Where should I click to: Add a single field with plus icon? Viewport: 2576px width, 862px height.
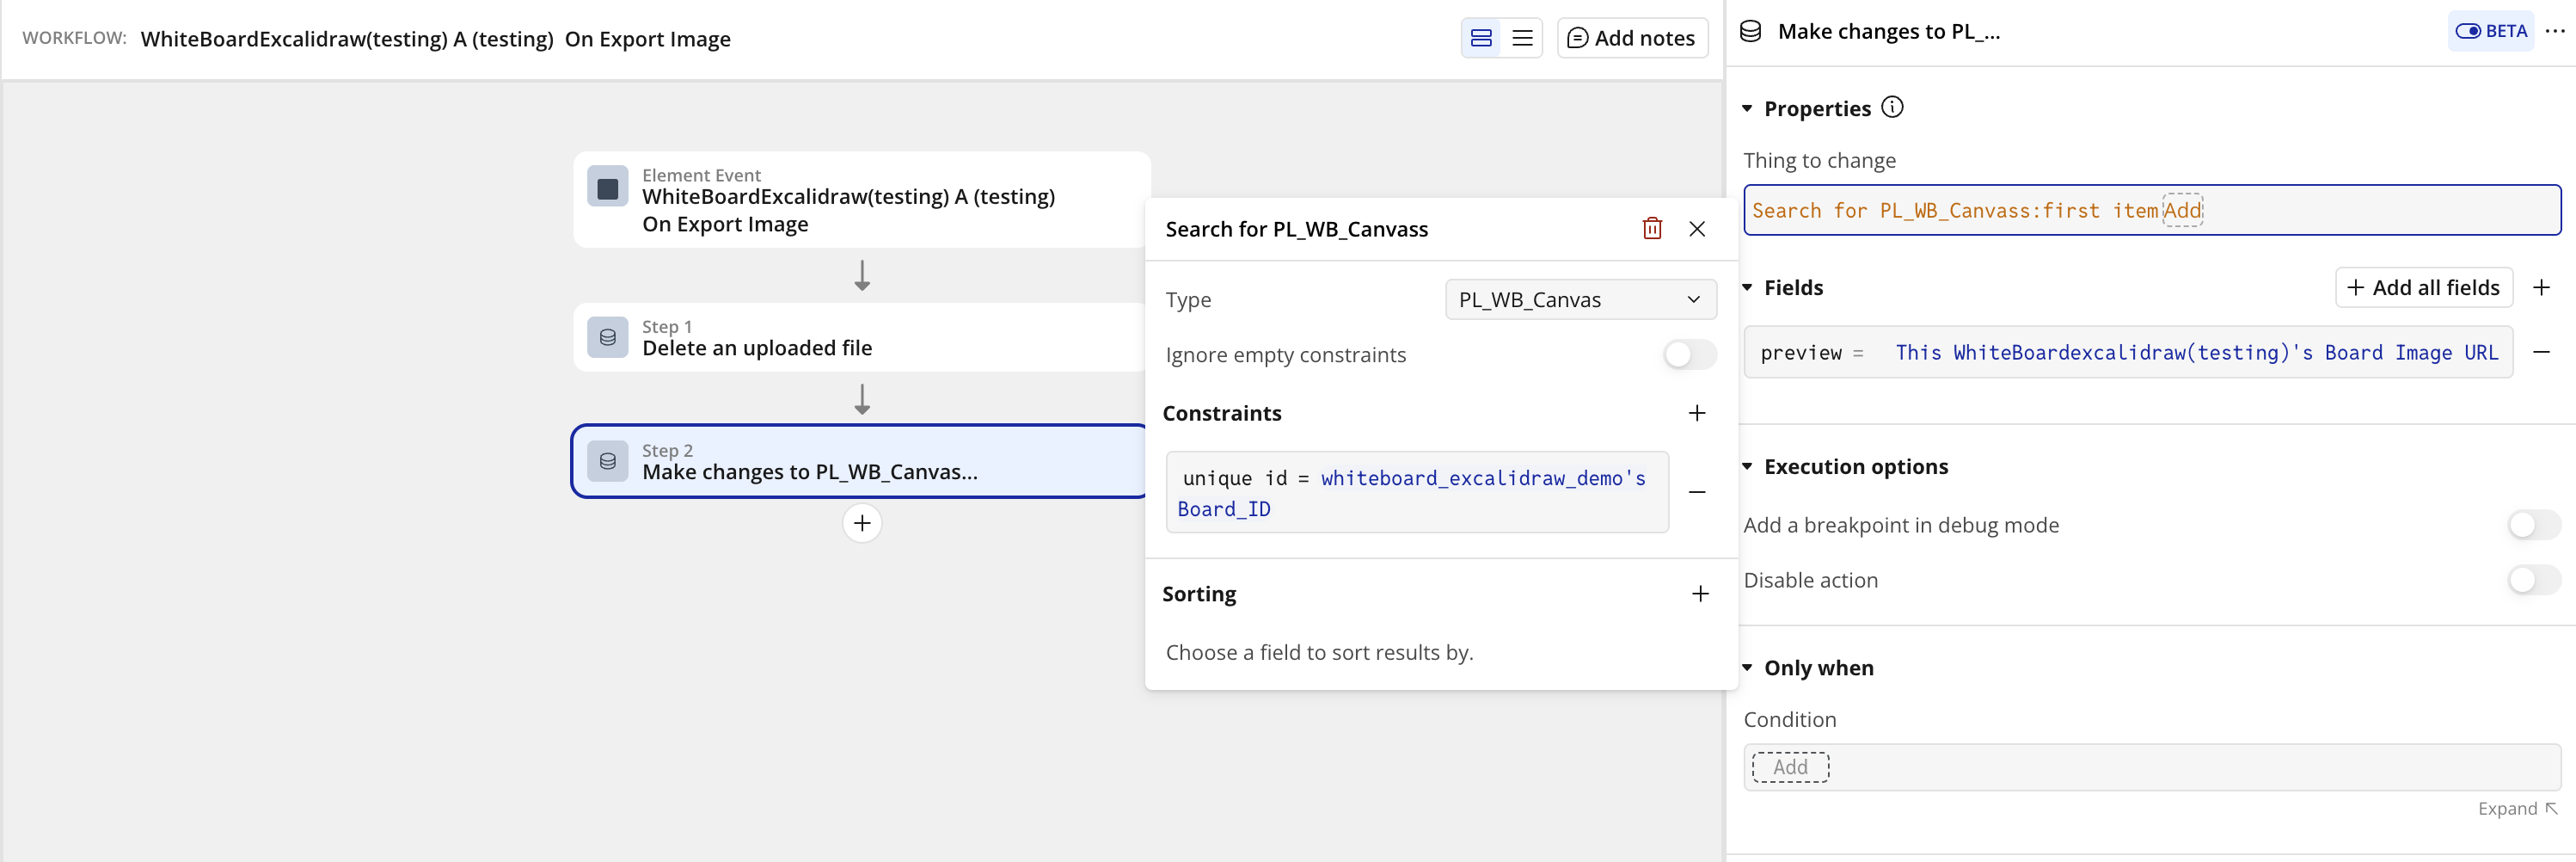pos(2541,287)
